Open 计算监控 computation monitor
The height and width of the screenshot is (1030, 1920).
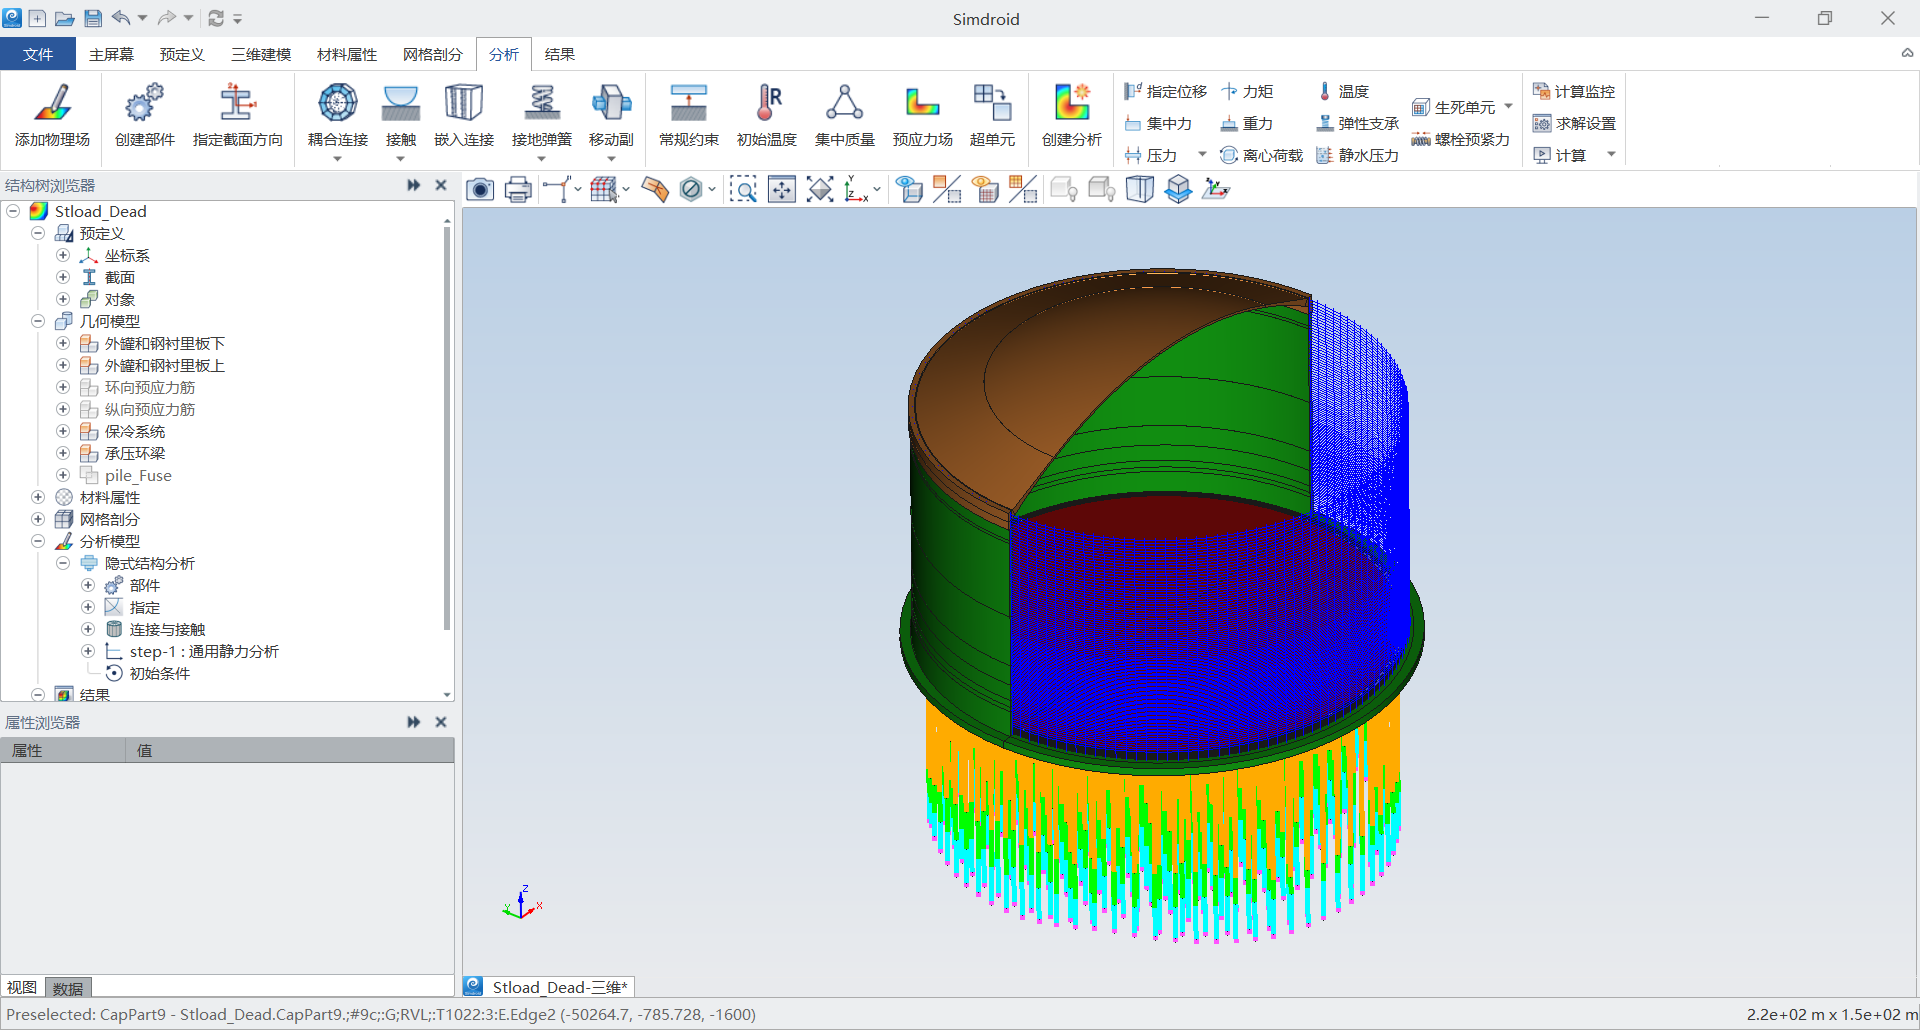(x=1574, y=91)
